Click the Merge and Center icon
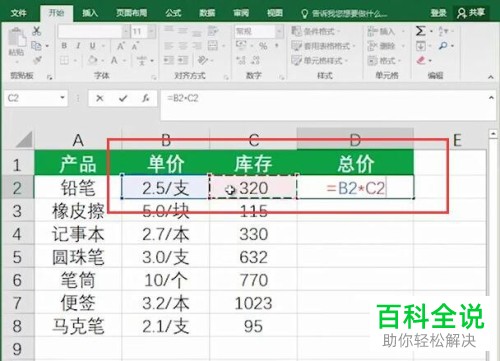This screenshot has height=361, width=500. (213, 46)
